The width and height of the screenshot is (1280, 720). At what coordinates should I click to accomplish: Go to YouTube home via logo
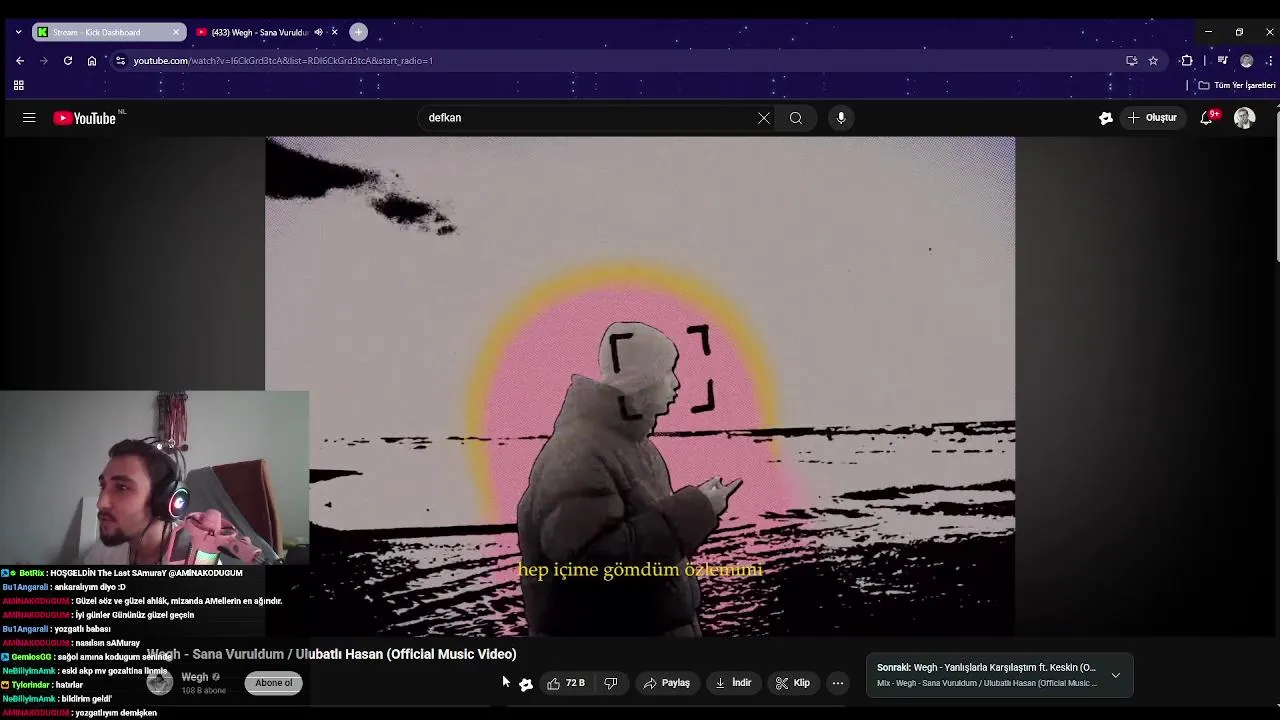85,118
